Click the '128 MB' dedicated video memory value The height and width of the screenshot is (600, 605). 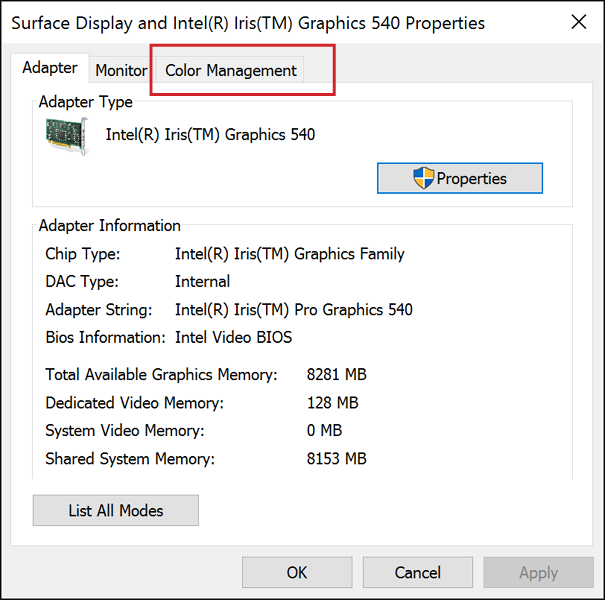tap(332, 402)
